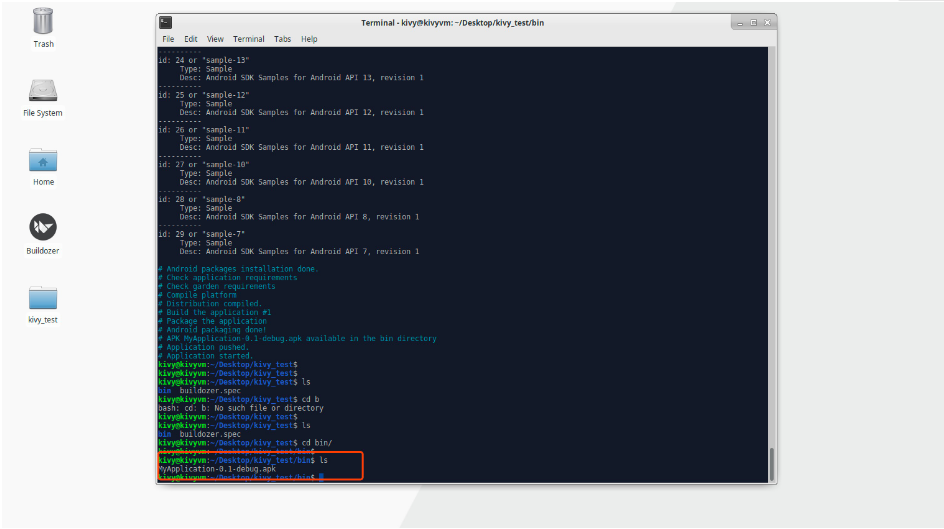Viewport: 944px width, 529px height.
Task: Click '# Android packaging done!' line
Action: click(213, 330)
